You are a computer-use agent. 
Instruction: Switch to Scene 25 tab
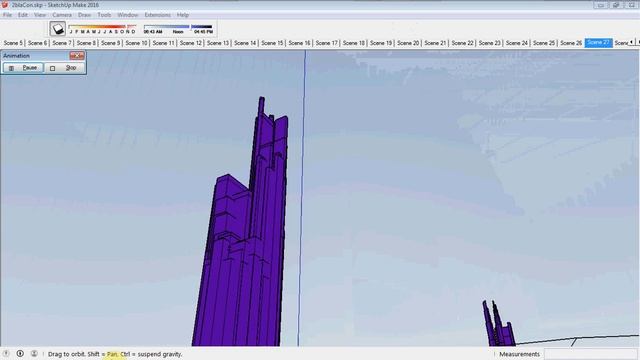tap(544, 43)
